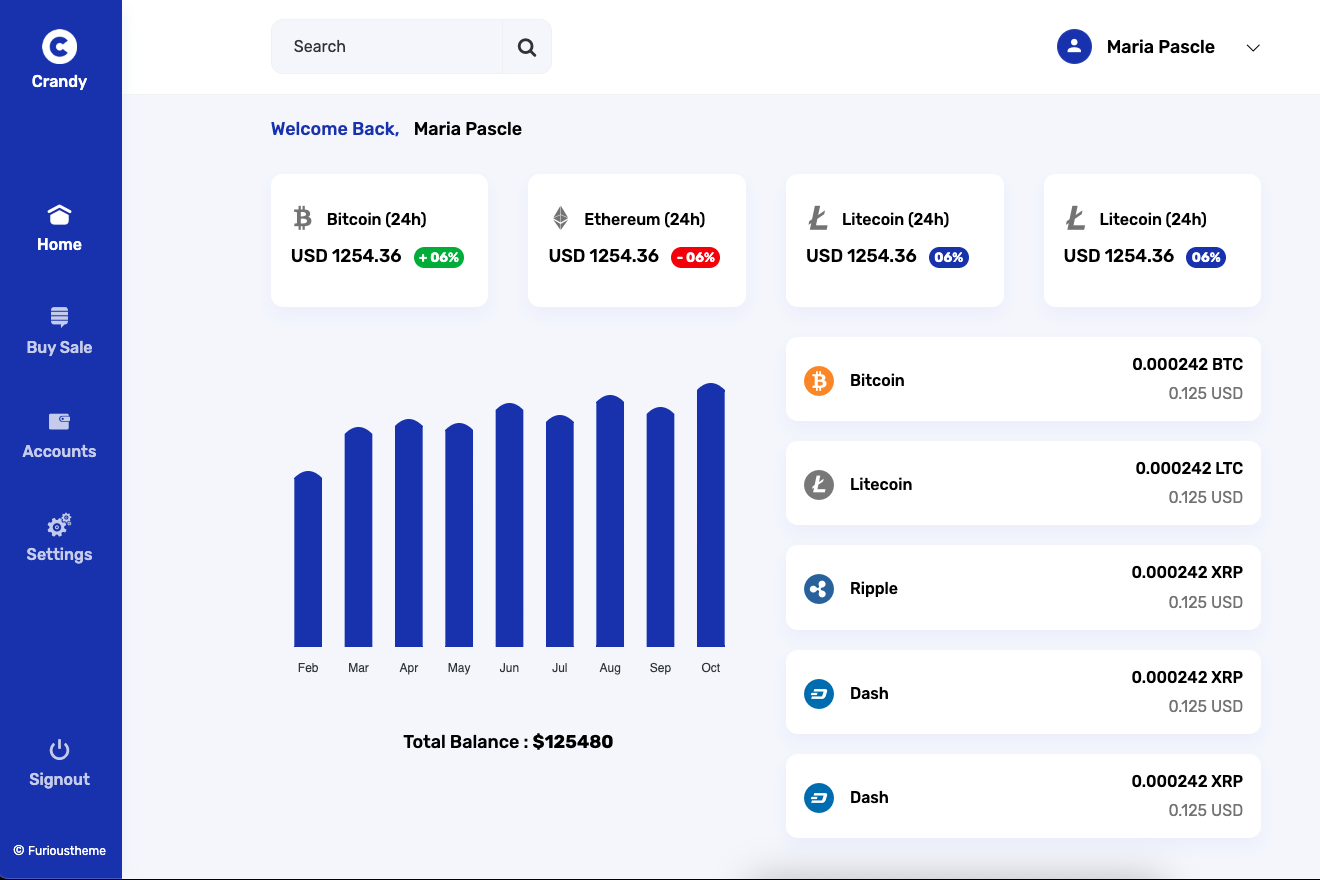Click the Crandy logo icon
1320x880 pixels.
pos(59,46)
